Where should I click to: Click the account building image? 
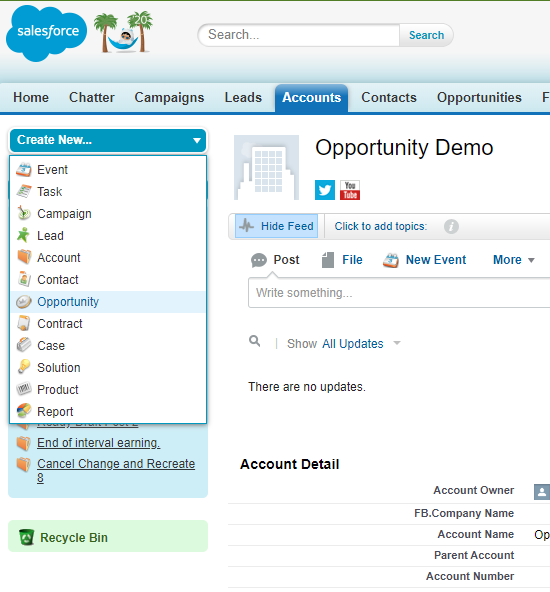267,167
